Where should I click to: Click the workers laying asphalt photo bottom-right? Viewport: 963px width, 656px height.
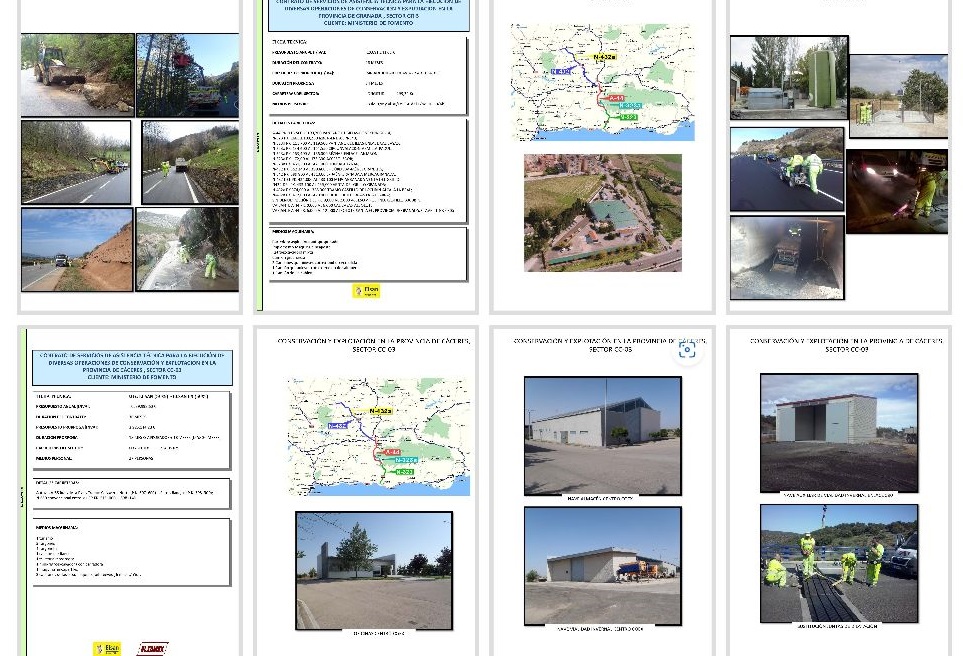(x=838, y=563)
